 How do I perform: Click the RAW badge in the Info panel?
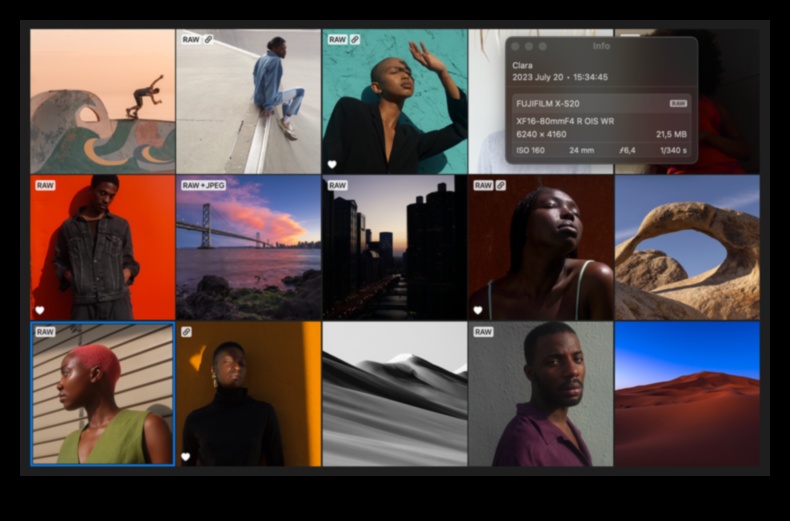point(678,103)
